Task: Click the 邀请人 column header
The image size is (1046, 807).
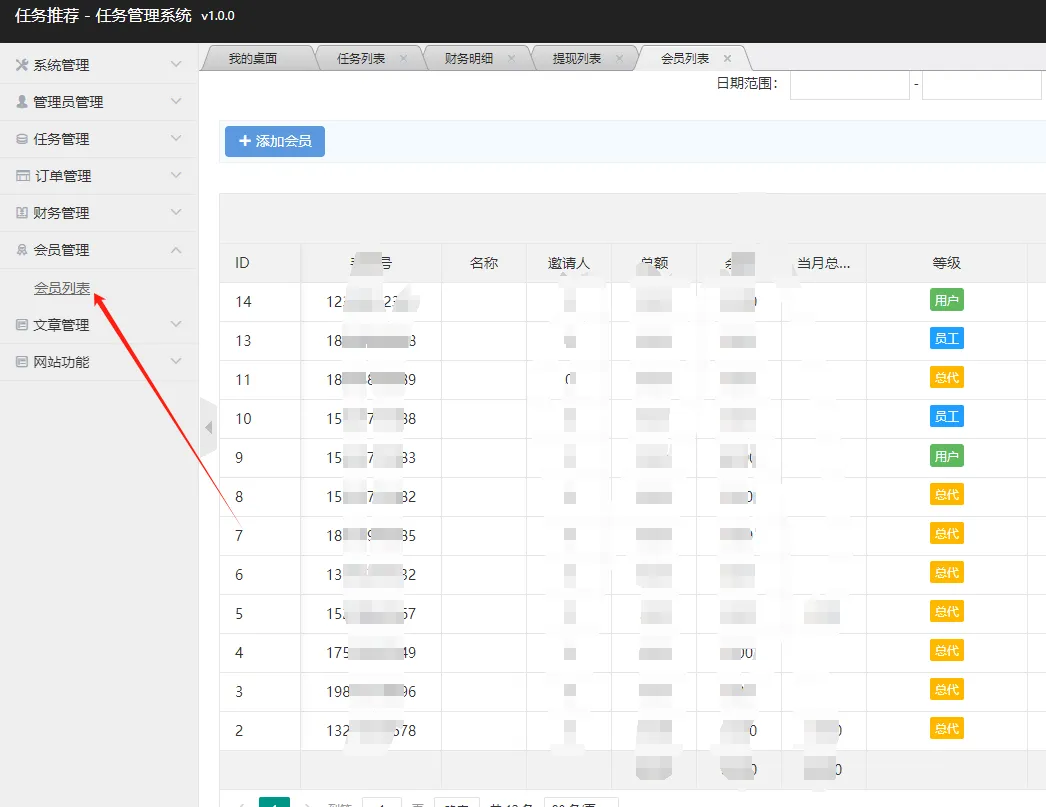Action: [x=568, y=263]
